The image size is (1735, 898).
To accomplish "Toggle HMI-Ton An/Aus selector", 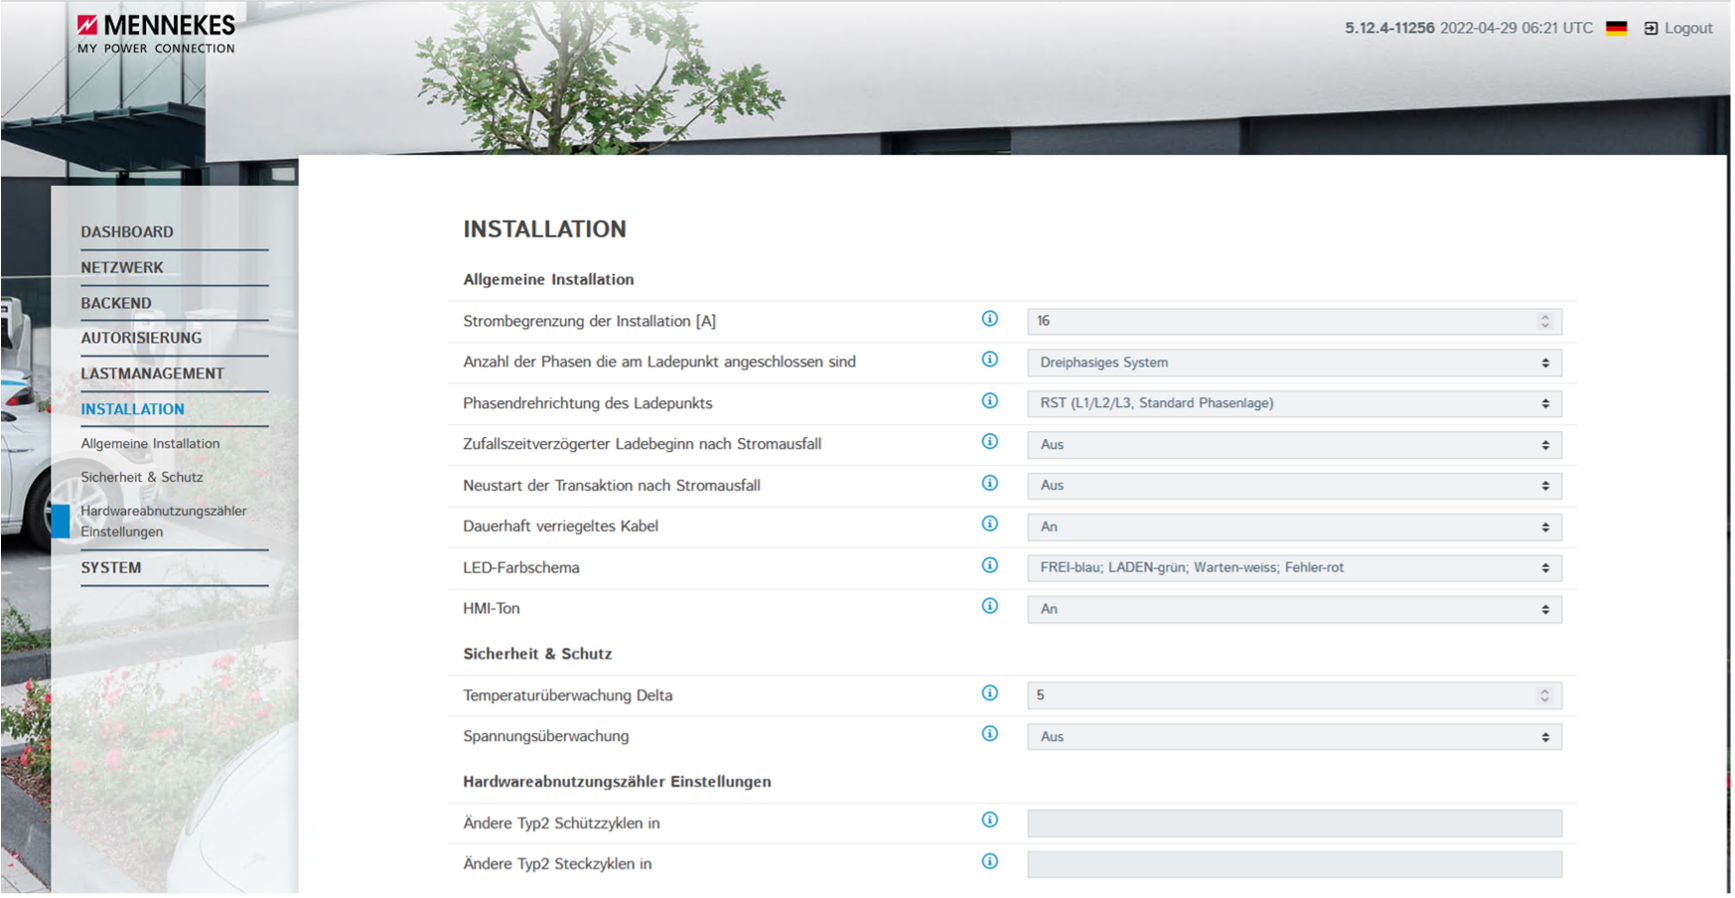I will point(1293,609).
